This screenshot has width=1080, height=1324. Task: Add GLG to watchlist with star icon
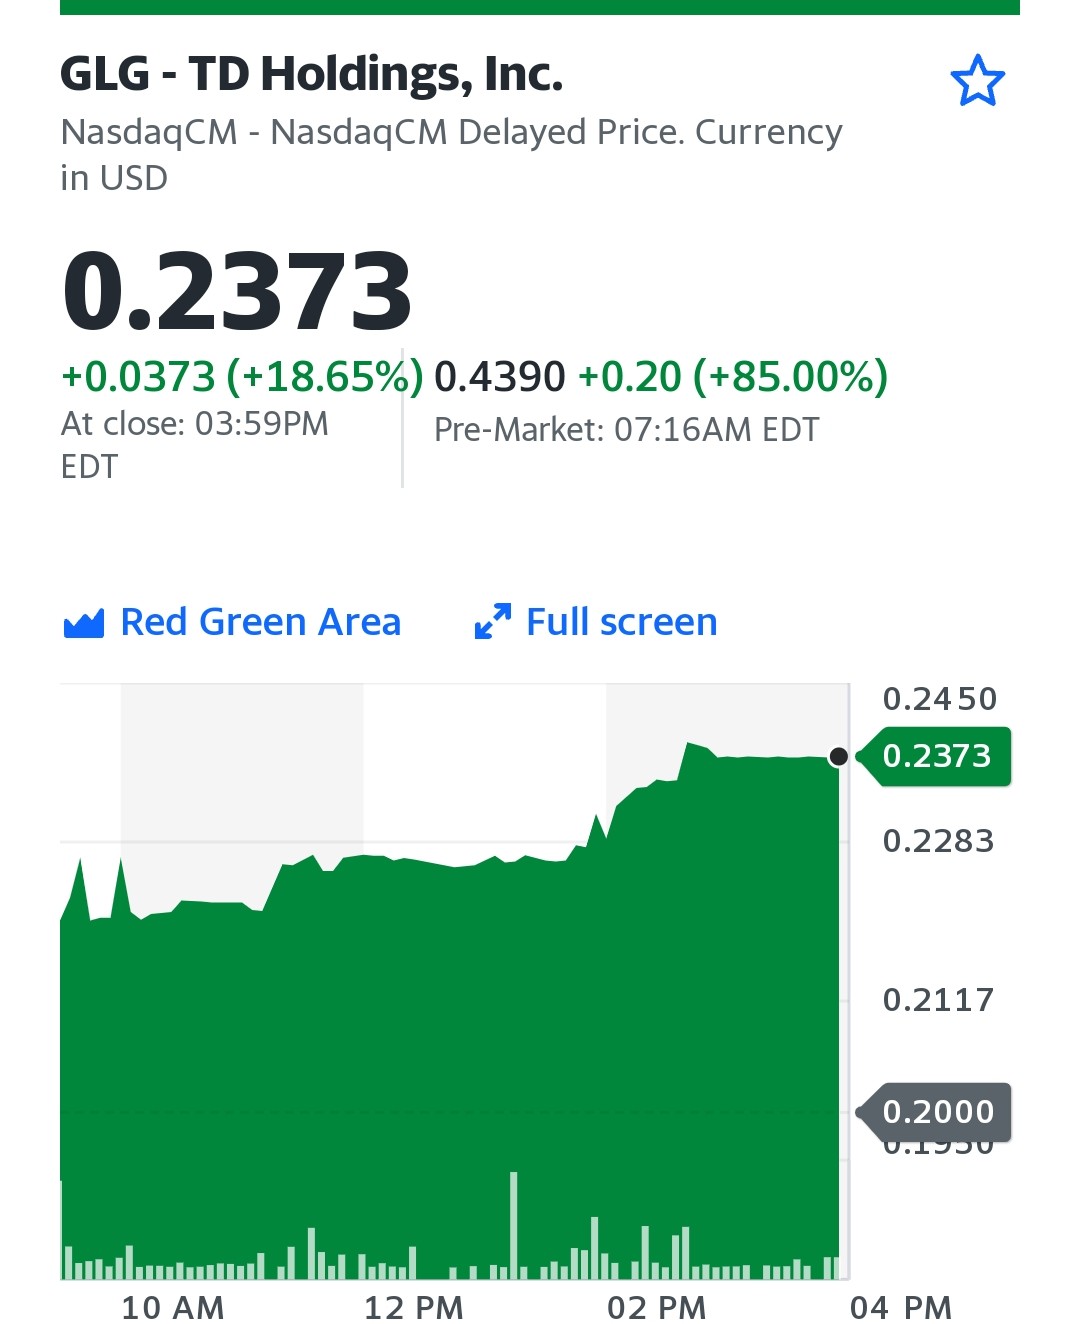point(977,81)
